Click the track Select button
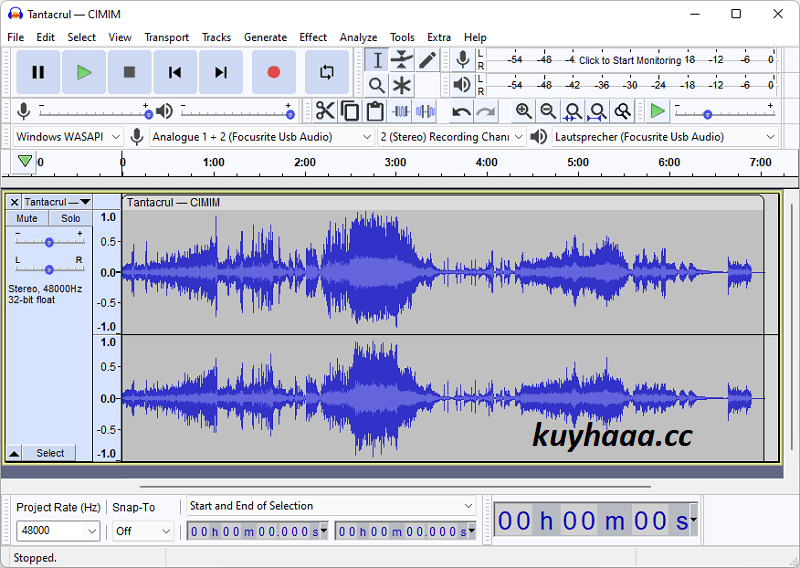Viewport: 800px width, 568px height. point(50,453)
